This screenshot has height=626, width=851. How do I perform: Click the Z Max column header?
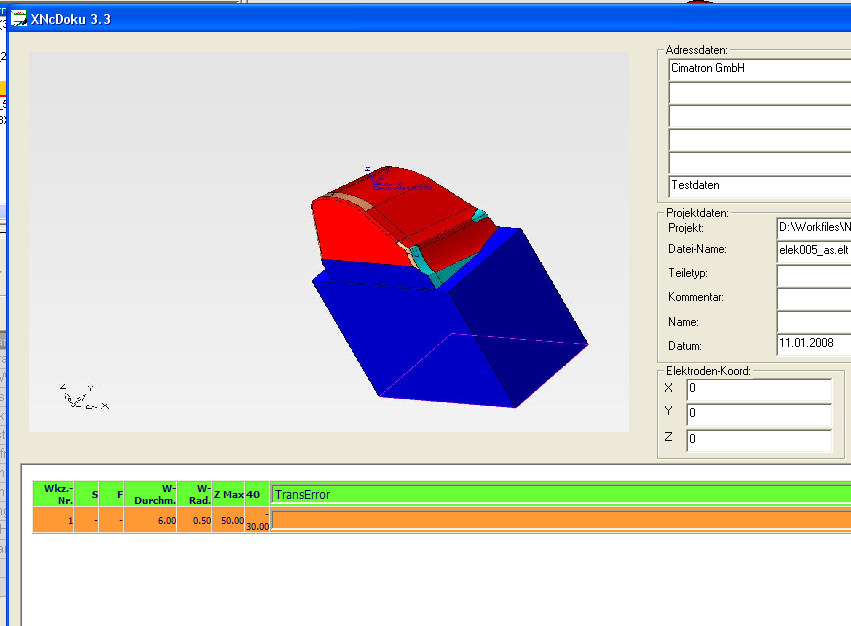pos(228,494)
